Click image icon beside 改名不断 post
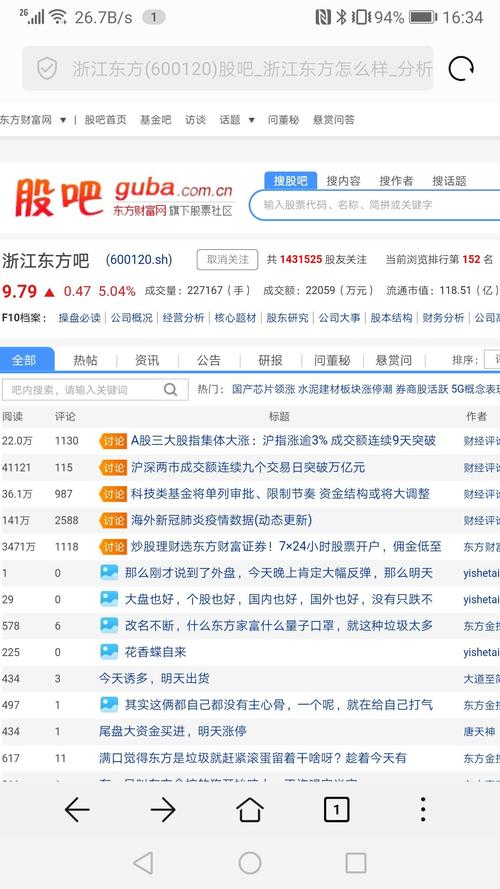 tap(109, 625)
